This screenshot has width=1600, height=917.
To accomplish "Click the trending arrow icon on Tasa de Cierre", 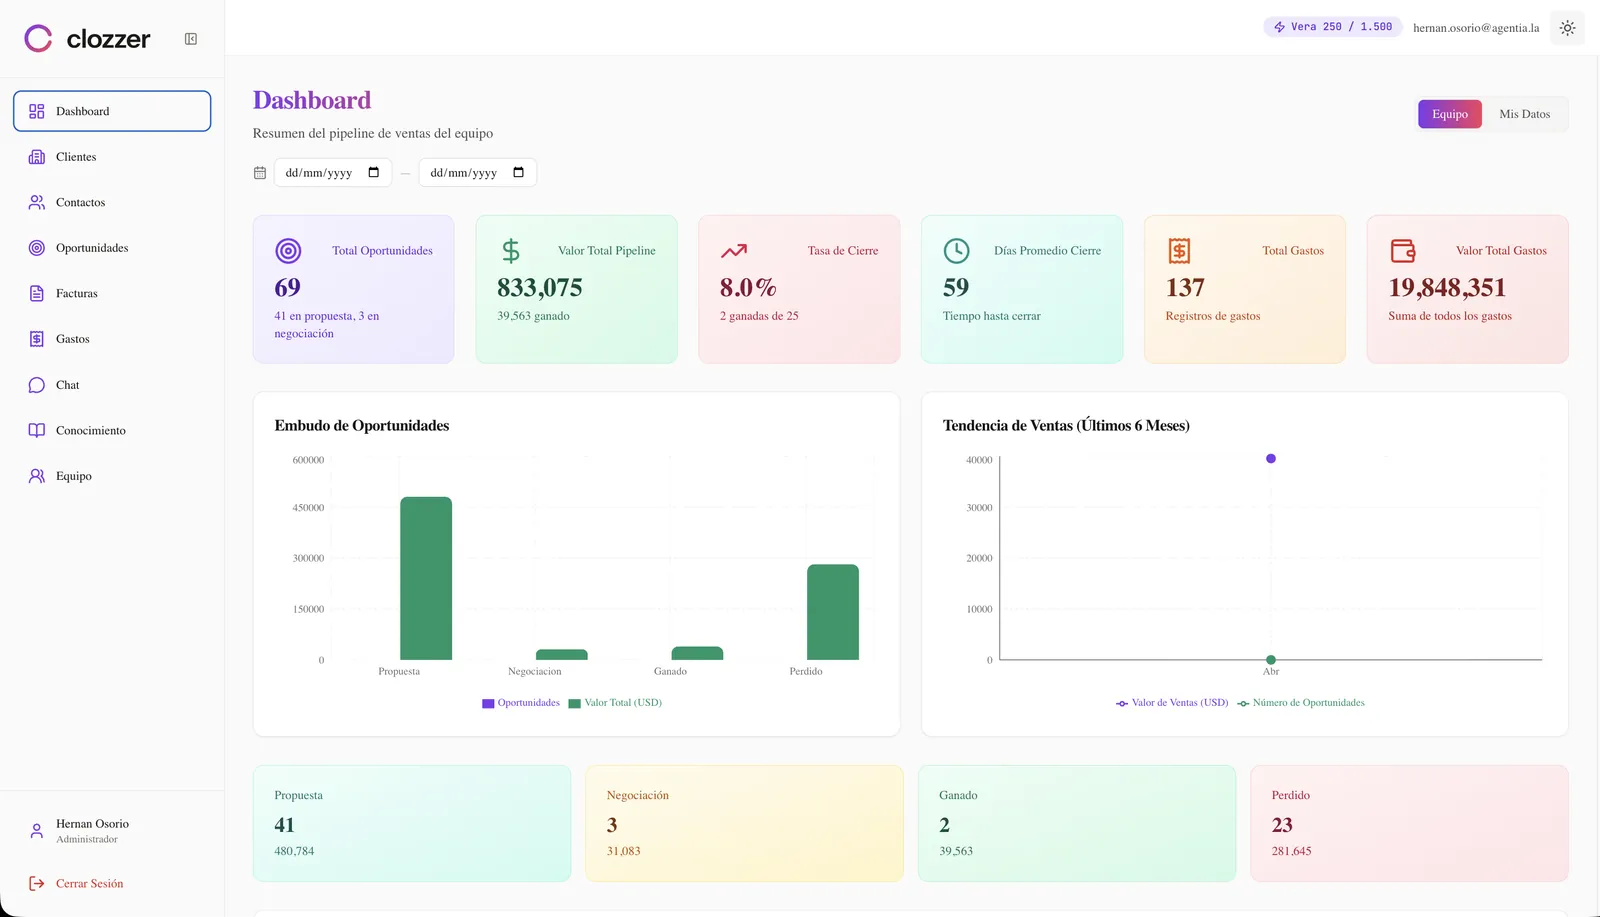I will (x=734, y=251).
